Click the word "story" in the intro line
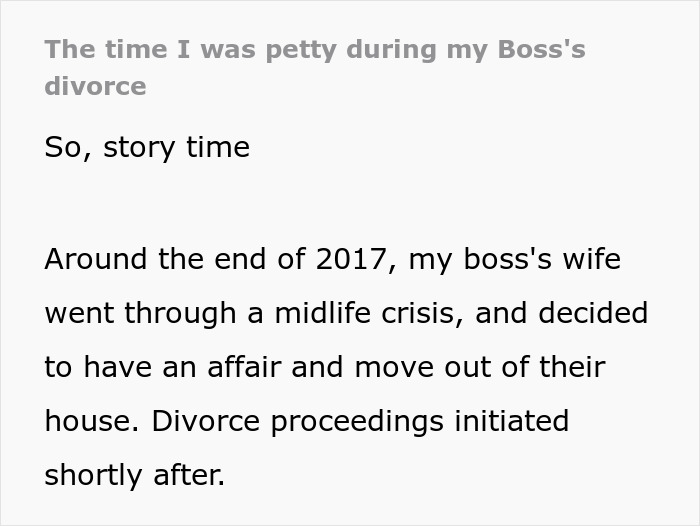 (140, 148)
